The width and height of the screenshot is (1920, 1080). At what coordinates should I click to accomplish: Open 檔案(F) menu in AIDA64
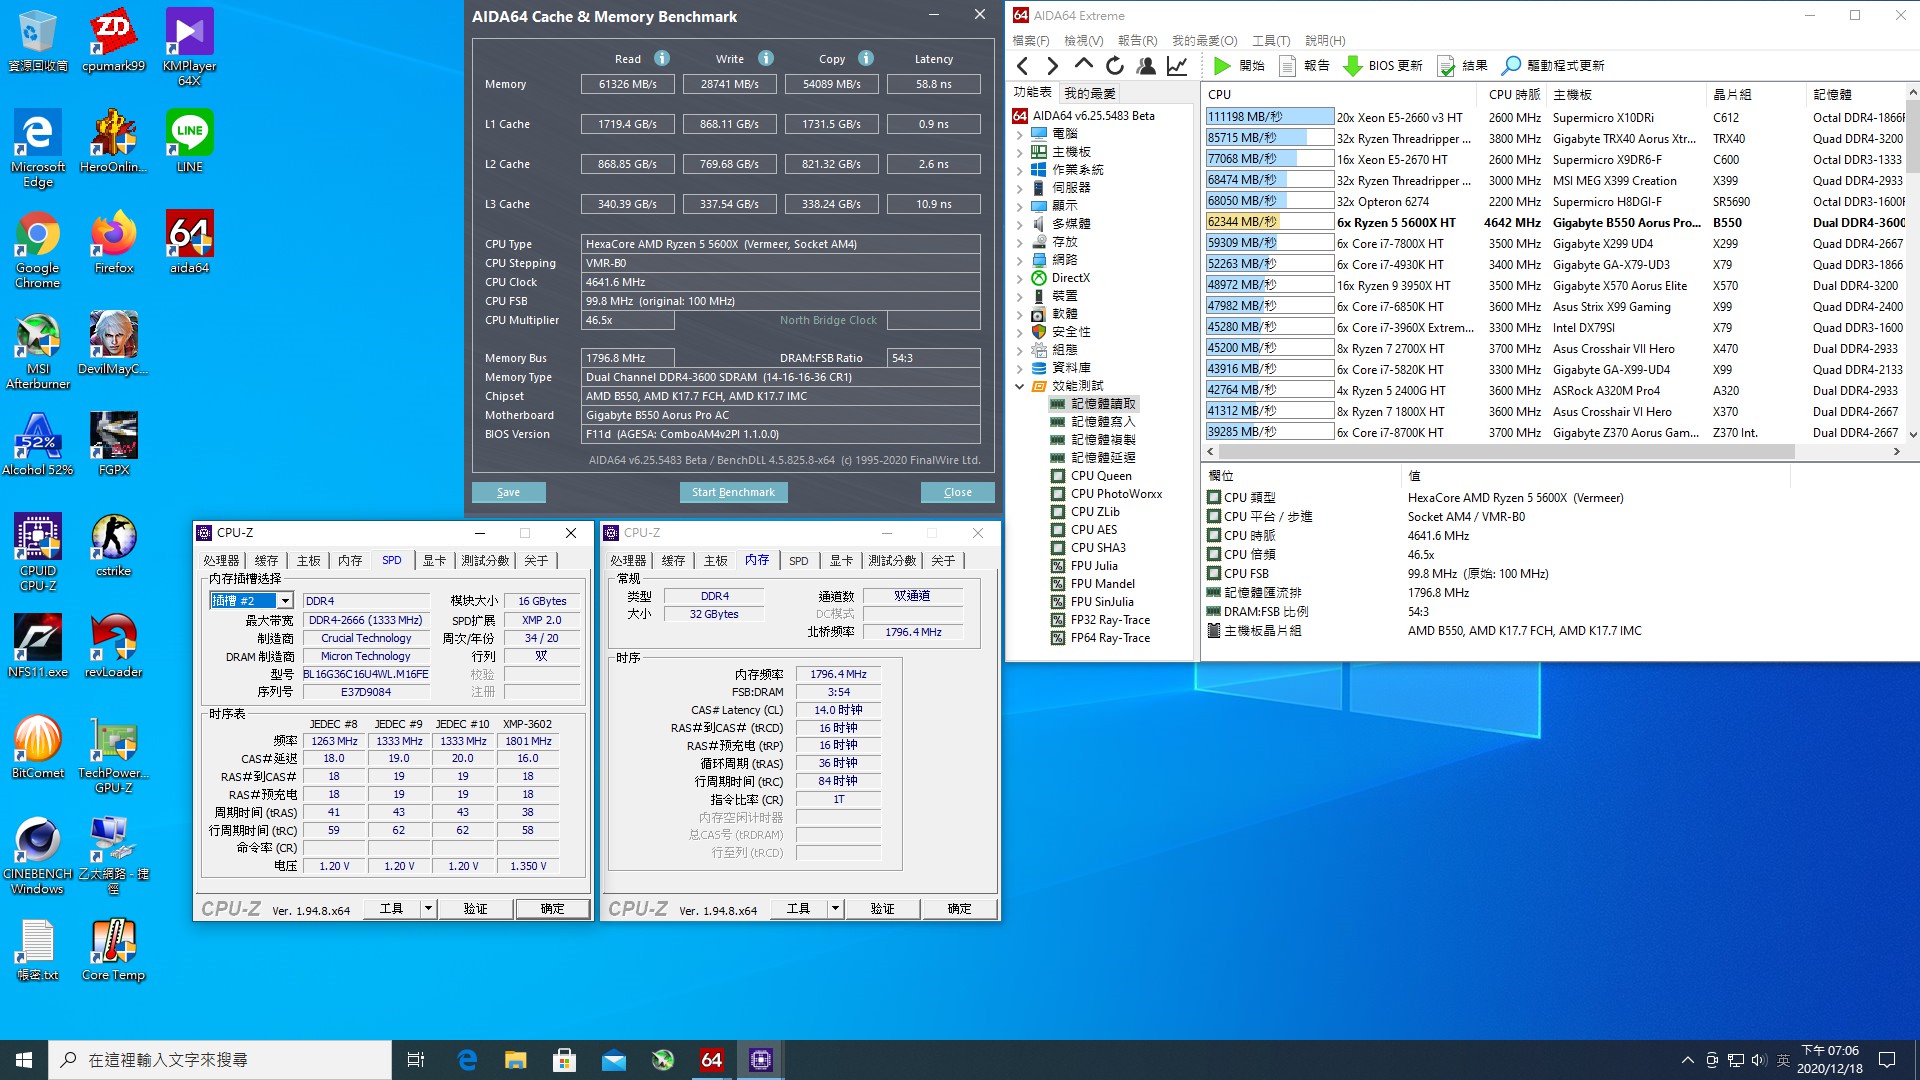pos(1031,41)
